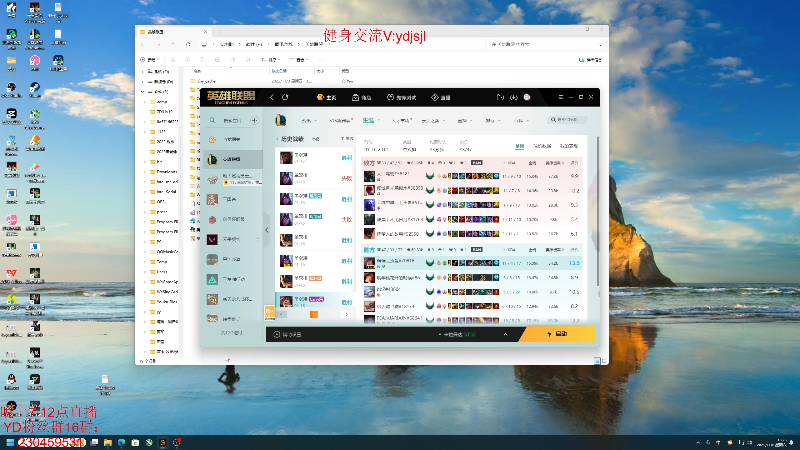The width and height of the screenshot is (800, 450).
Task: Click the Cut icon in Explorer toolbar
Action: coord(173,60)
